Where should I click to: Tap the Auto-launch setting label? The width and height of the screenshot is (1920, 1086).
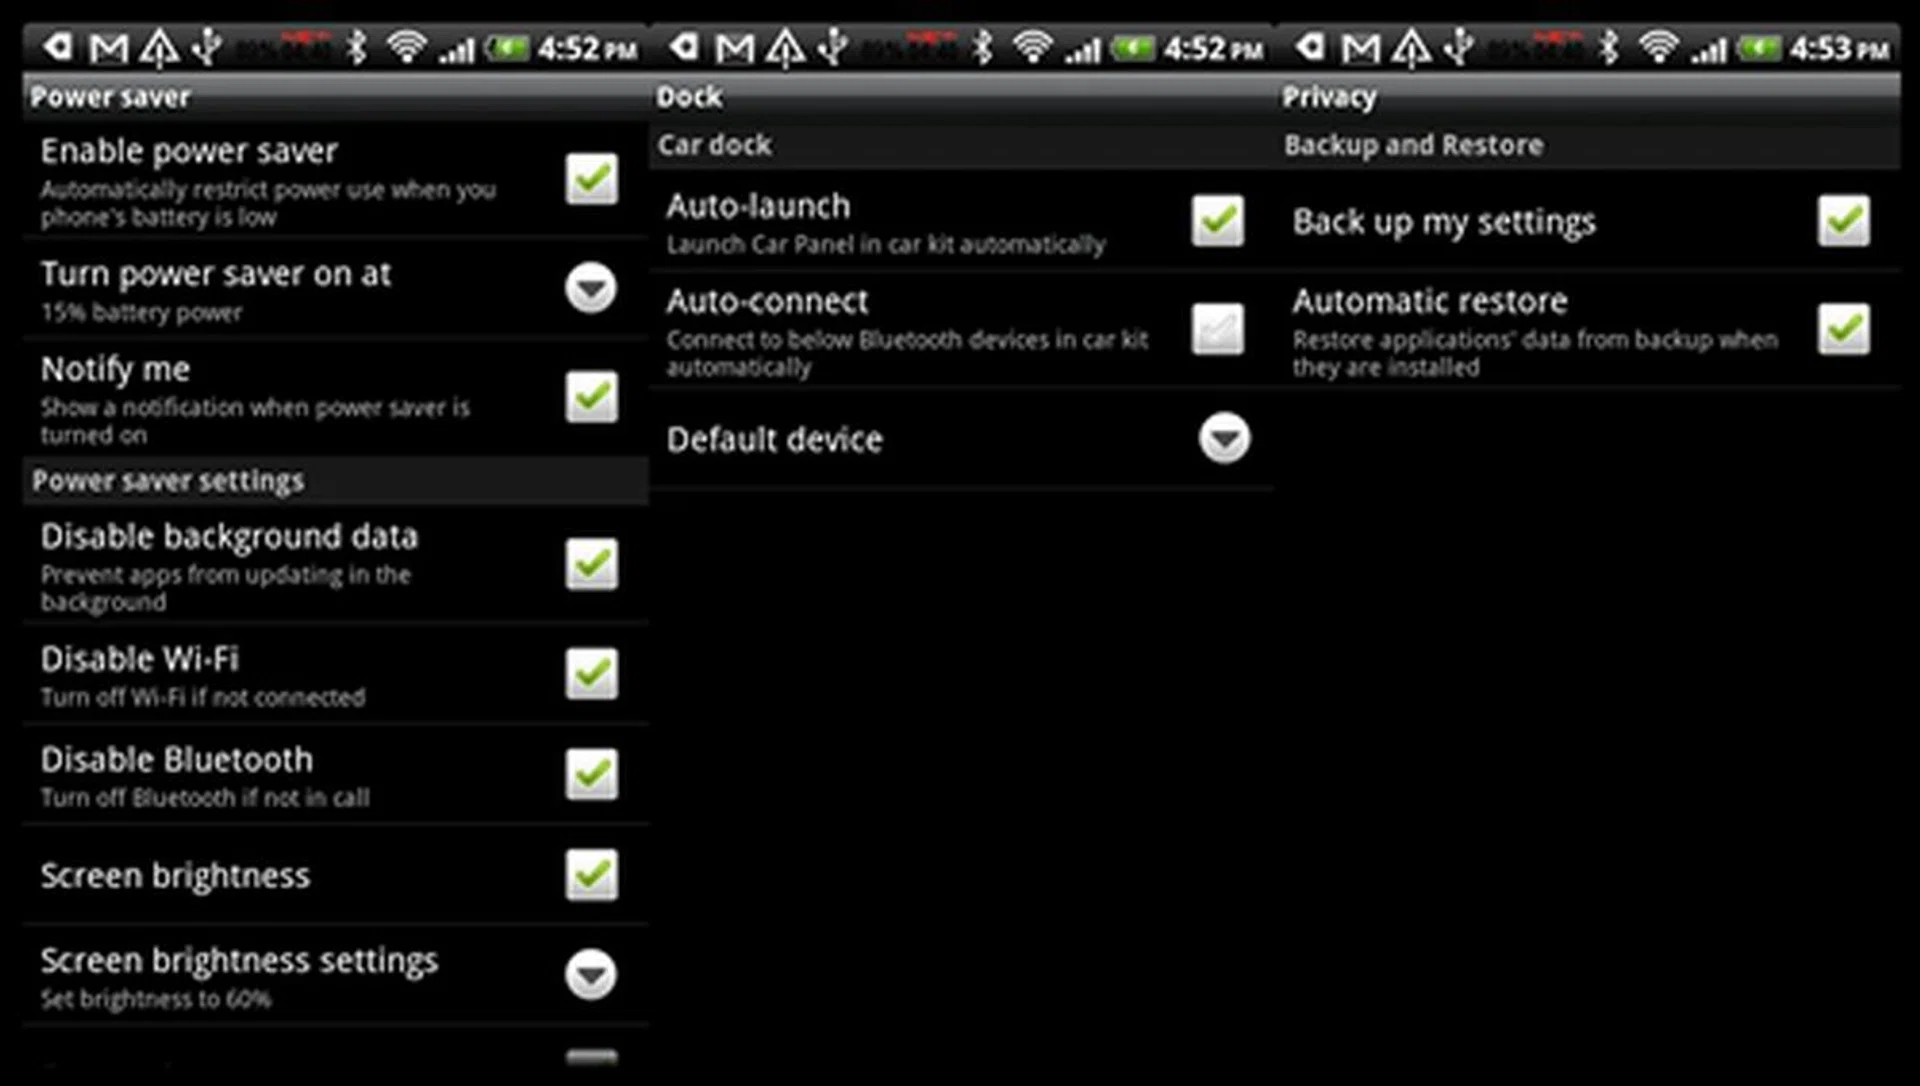pyautogui.click(x=758, y=206)
